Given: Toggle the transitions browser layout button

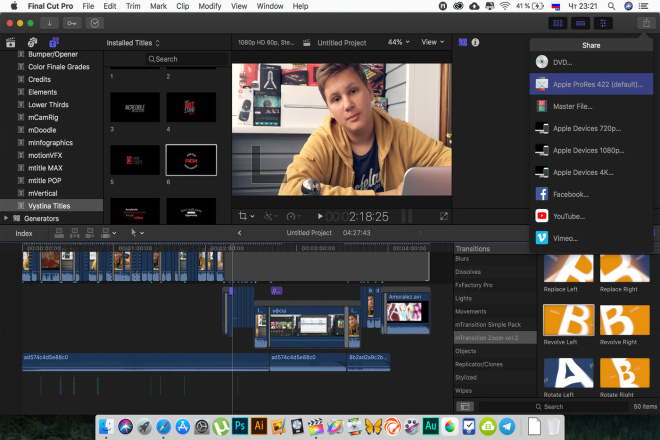Looking at the screenshot, I should point(465,407).
